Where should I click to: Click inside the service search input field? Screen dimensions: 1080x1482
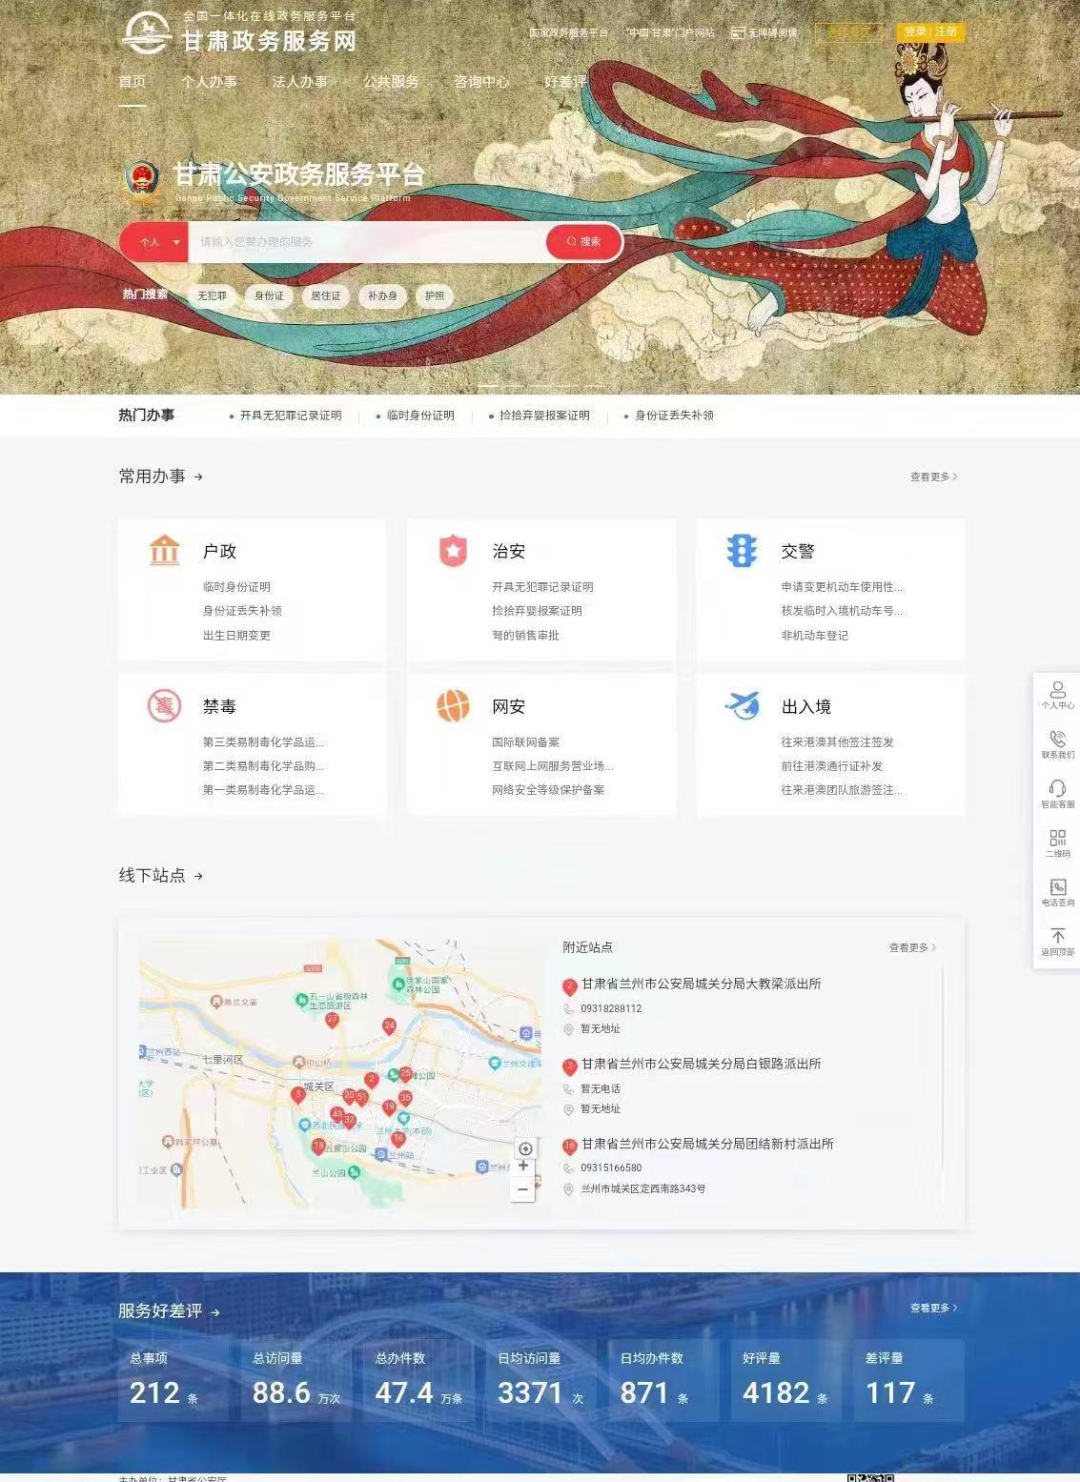pyautogui.click(x=360, y=242)
